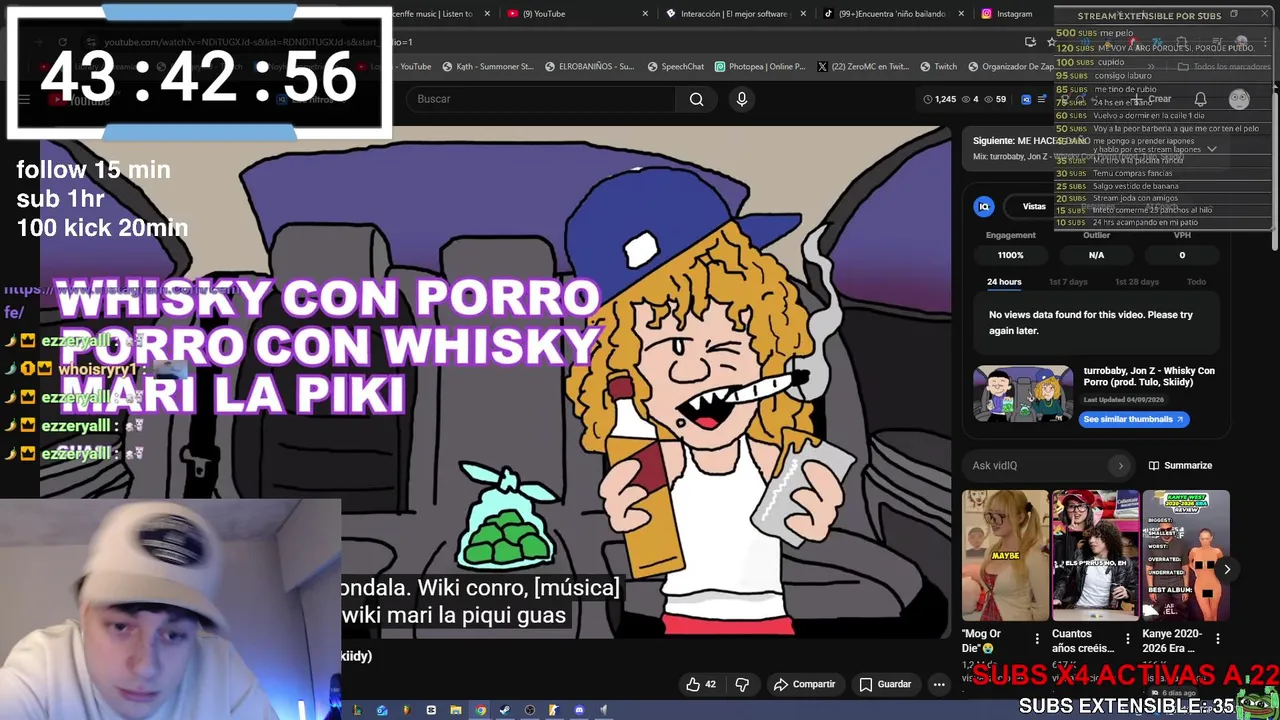This screenshot has width=1280, height=720.
Task: Click 'See similar thumbnails' button
Action: tap(1134, 419)
